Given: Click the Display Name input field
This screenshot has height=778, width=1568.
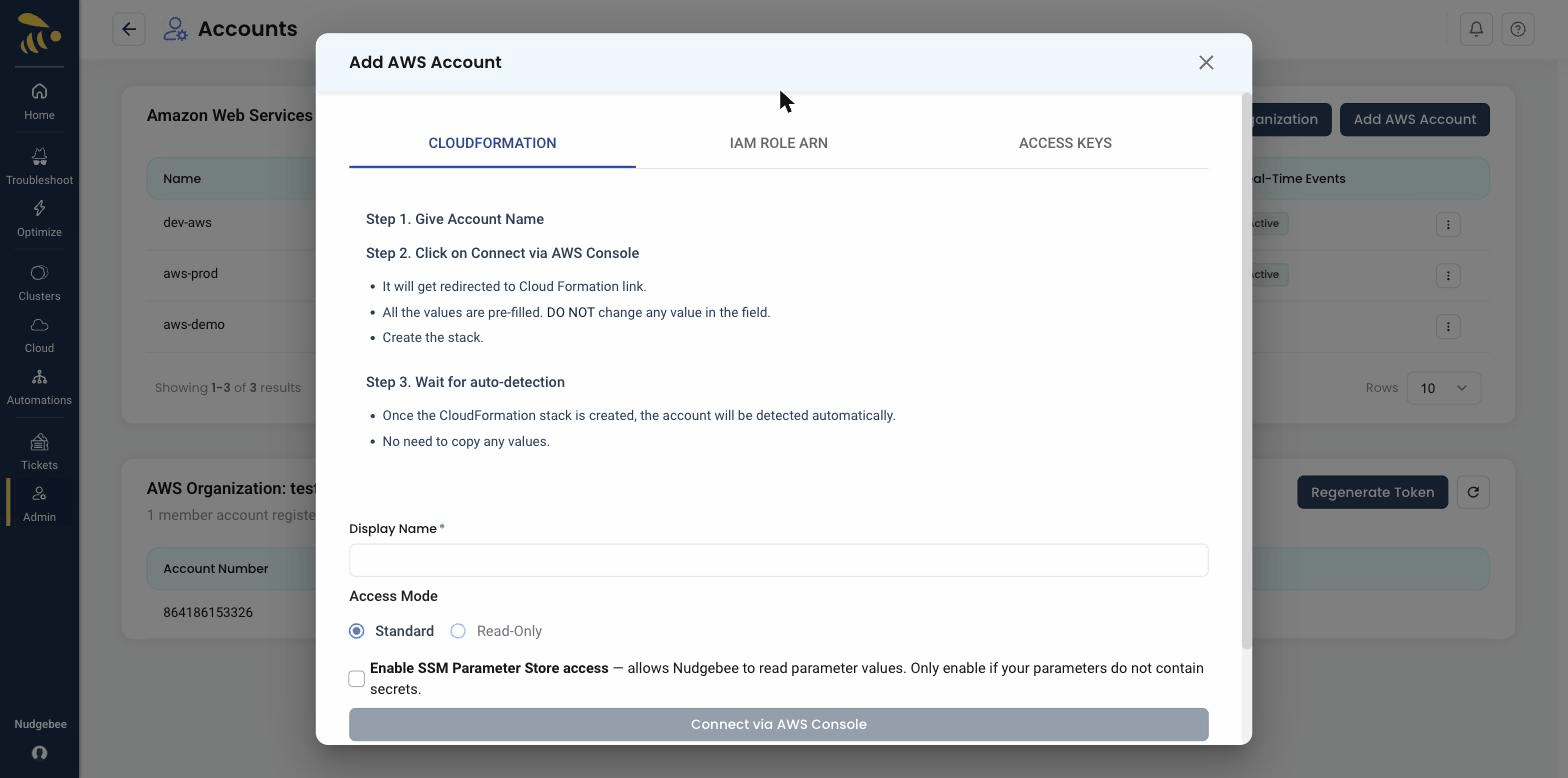Looking at the screenshot, I should 779,560.
